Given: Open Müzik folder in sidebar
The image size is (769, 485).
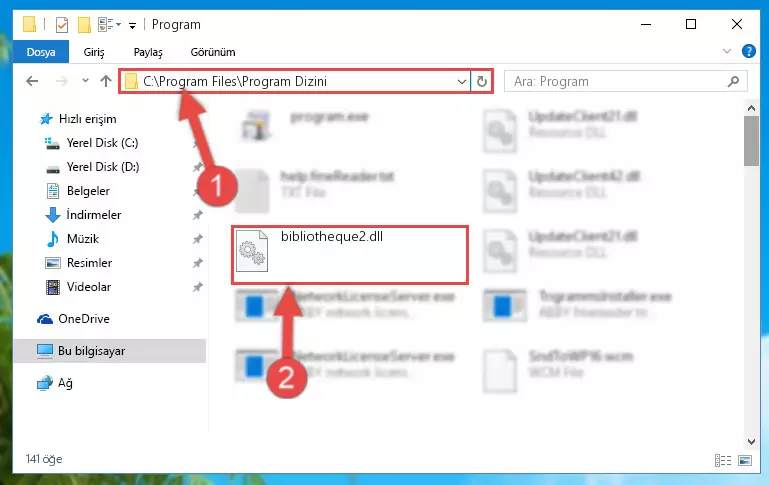Looking at the screenshot, I should coord(73,239).
